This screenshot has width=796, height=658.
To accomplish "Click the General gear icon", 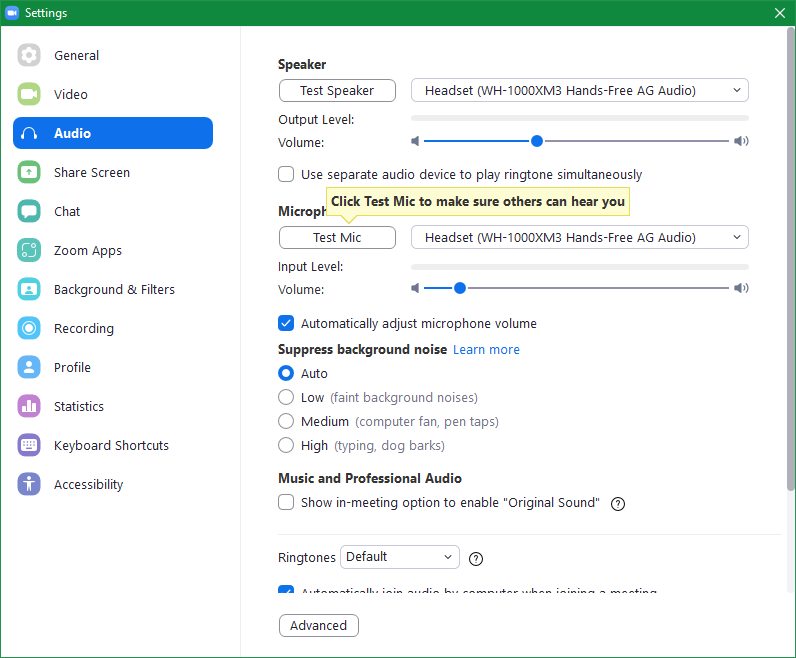I will (29, 55).
